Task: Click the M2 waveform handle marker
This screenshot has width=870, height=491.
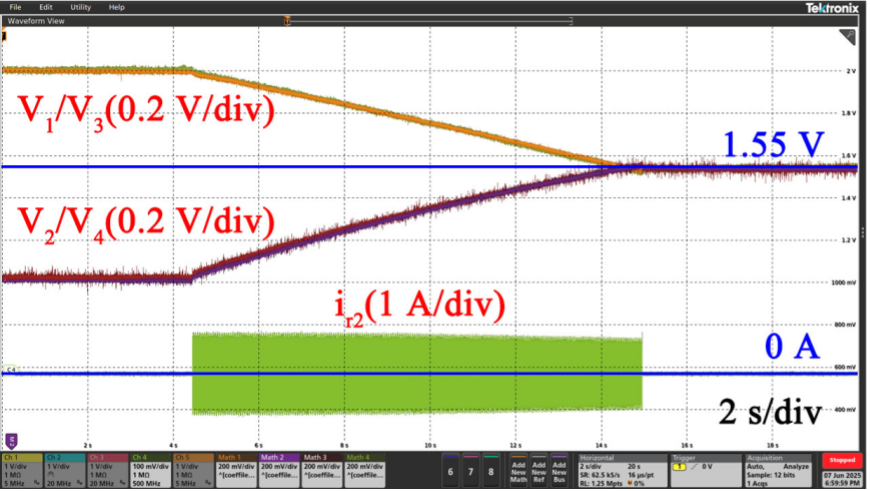Action: tap(12, 439)
